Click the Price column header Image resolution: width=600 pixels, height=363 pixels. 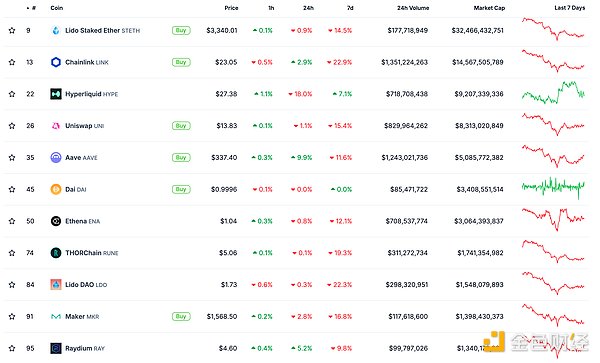tap(231, 8)
